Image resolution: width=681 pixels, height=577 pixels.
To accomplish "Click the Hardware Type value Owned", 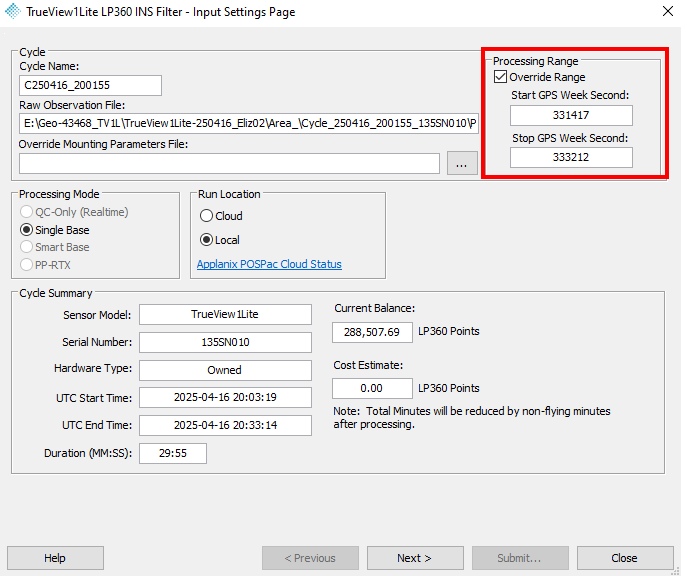I will (x=225, y=370).
